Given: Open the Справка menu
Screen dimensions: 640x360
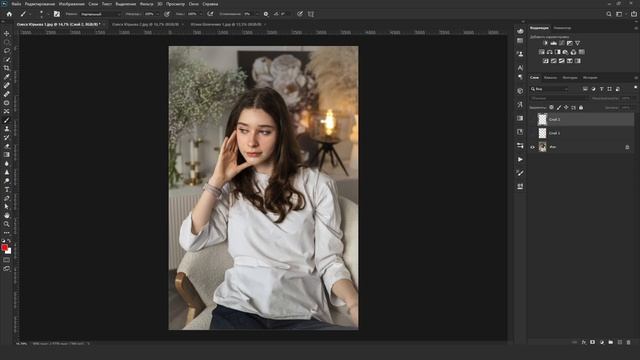Looking at the screenshot, I should click(x=210, y=4).
